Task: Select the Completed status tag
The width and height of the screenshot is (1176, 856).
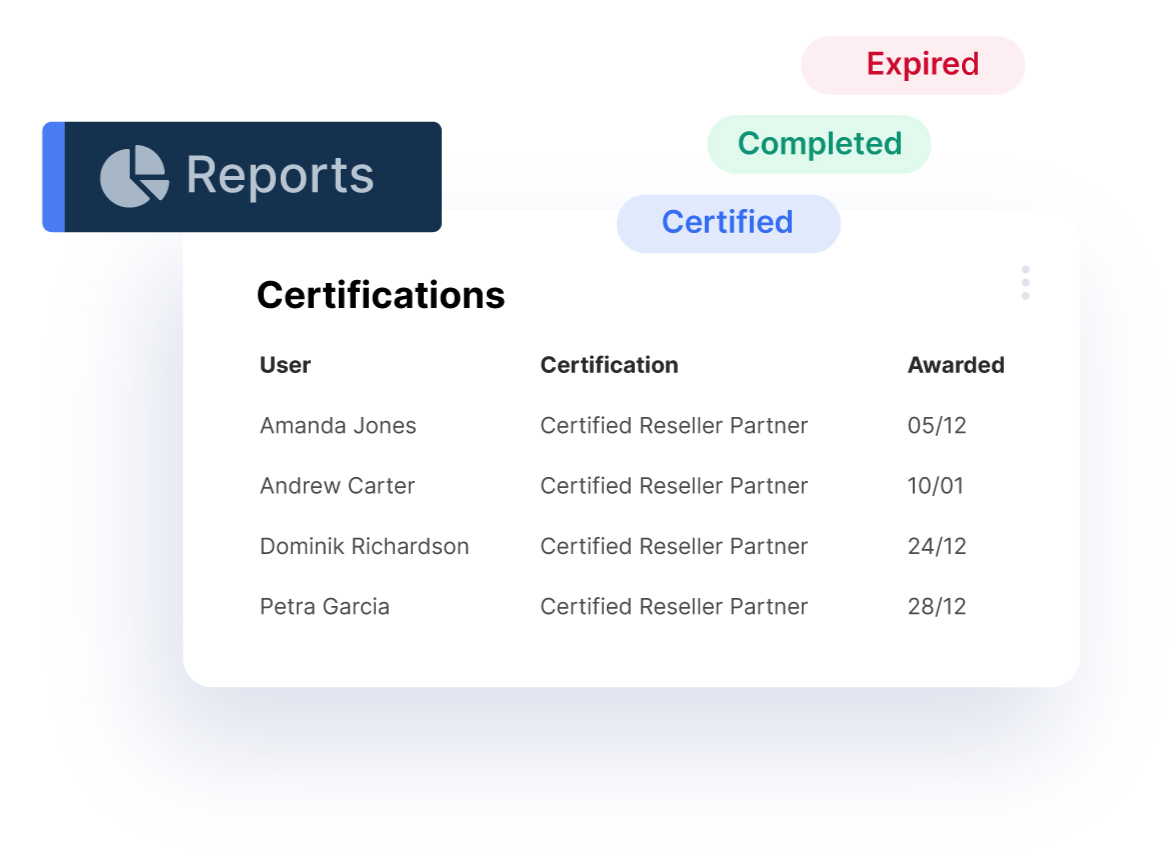Action: coord(819,144)
